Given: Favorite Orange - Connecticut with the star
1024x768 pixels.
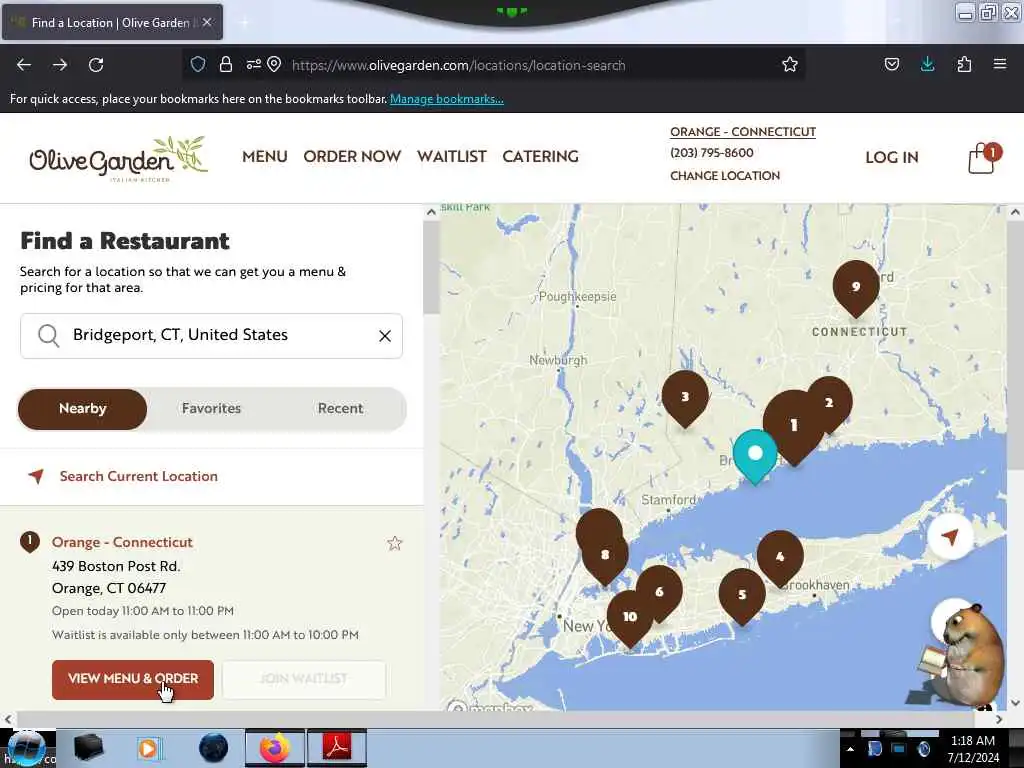Looking at the screenshot, I should click(x=394, y=543).
